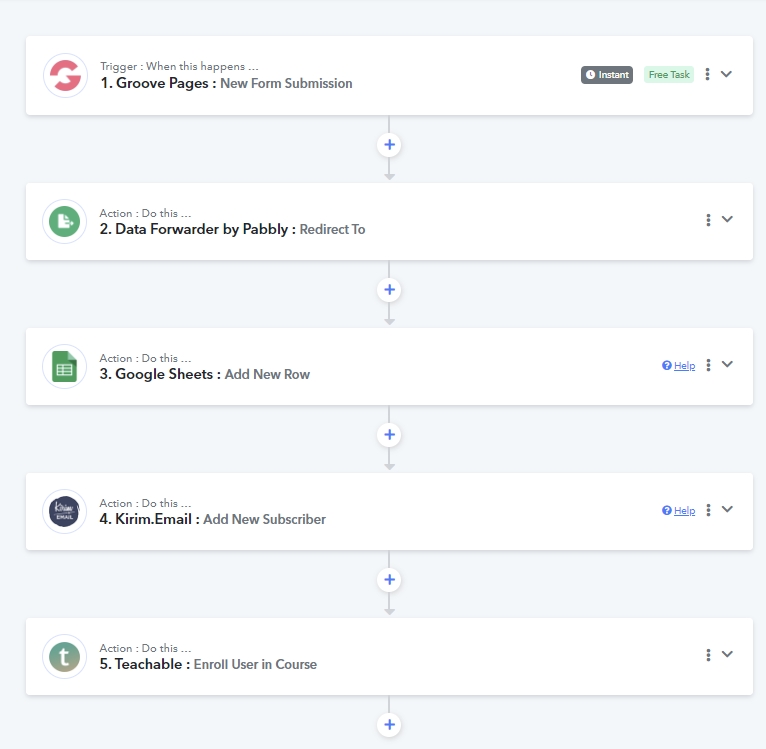
Task: Click '3. Google Sheets : Add New Row' title
Action: click(205, 374)
